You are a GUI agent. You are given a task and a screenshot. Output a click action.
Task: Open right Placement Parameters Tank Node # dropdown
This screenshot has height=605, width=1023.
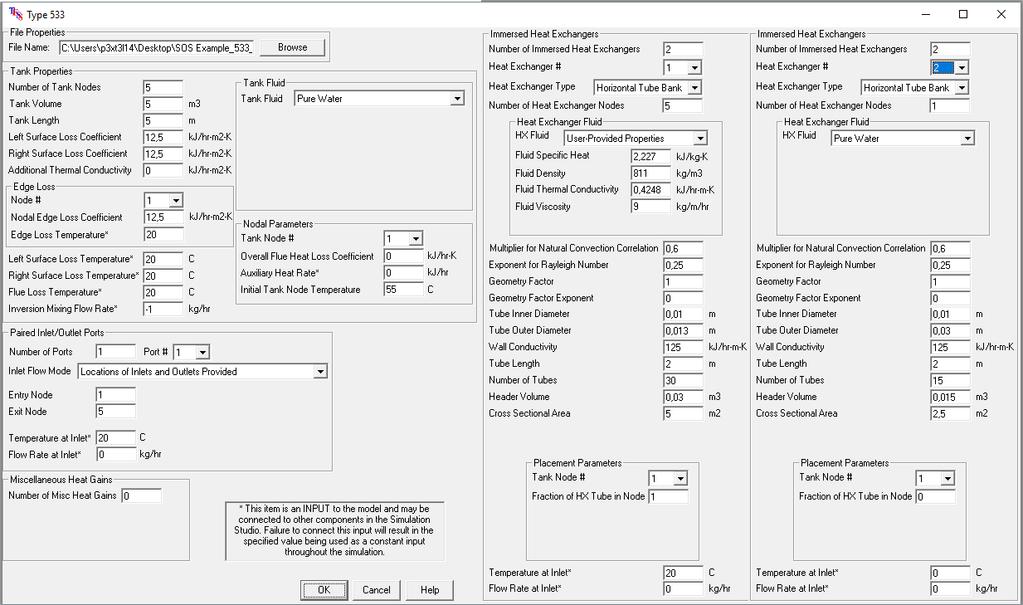(947, 478)
